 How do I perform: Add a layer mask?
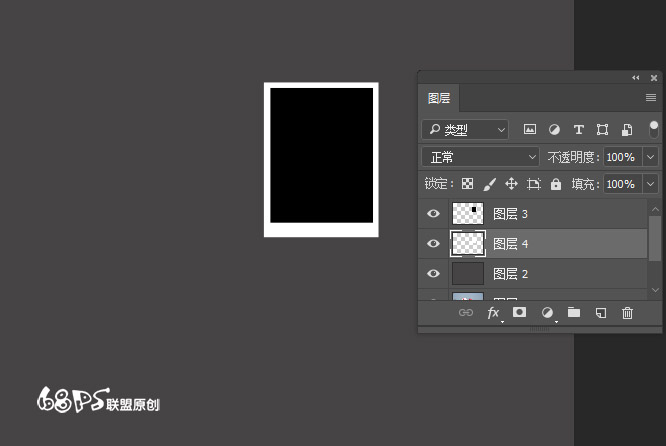pos(519,313)
